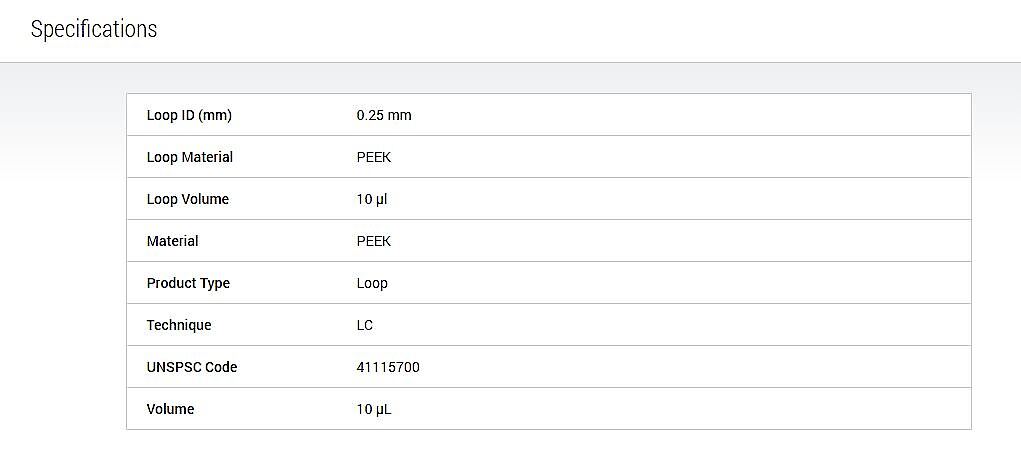
Task: Click the 10 µl loop volume value
Action: (x=372, y=199)
